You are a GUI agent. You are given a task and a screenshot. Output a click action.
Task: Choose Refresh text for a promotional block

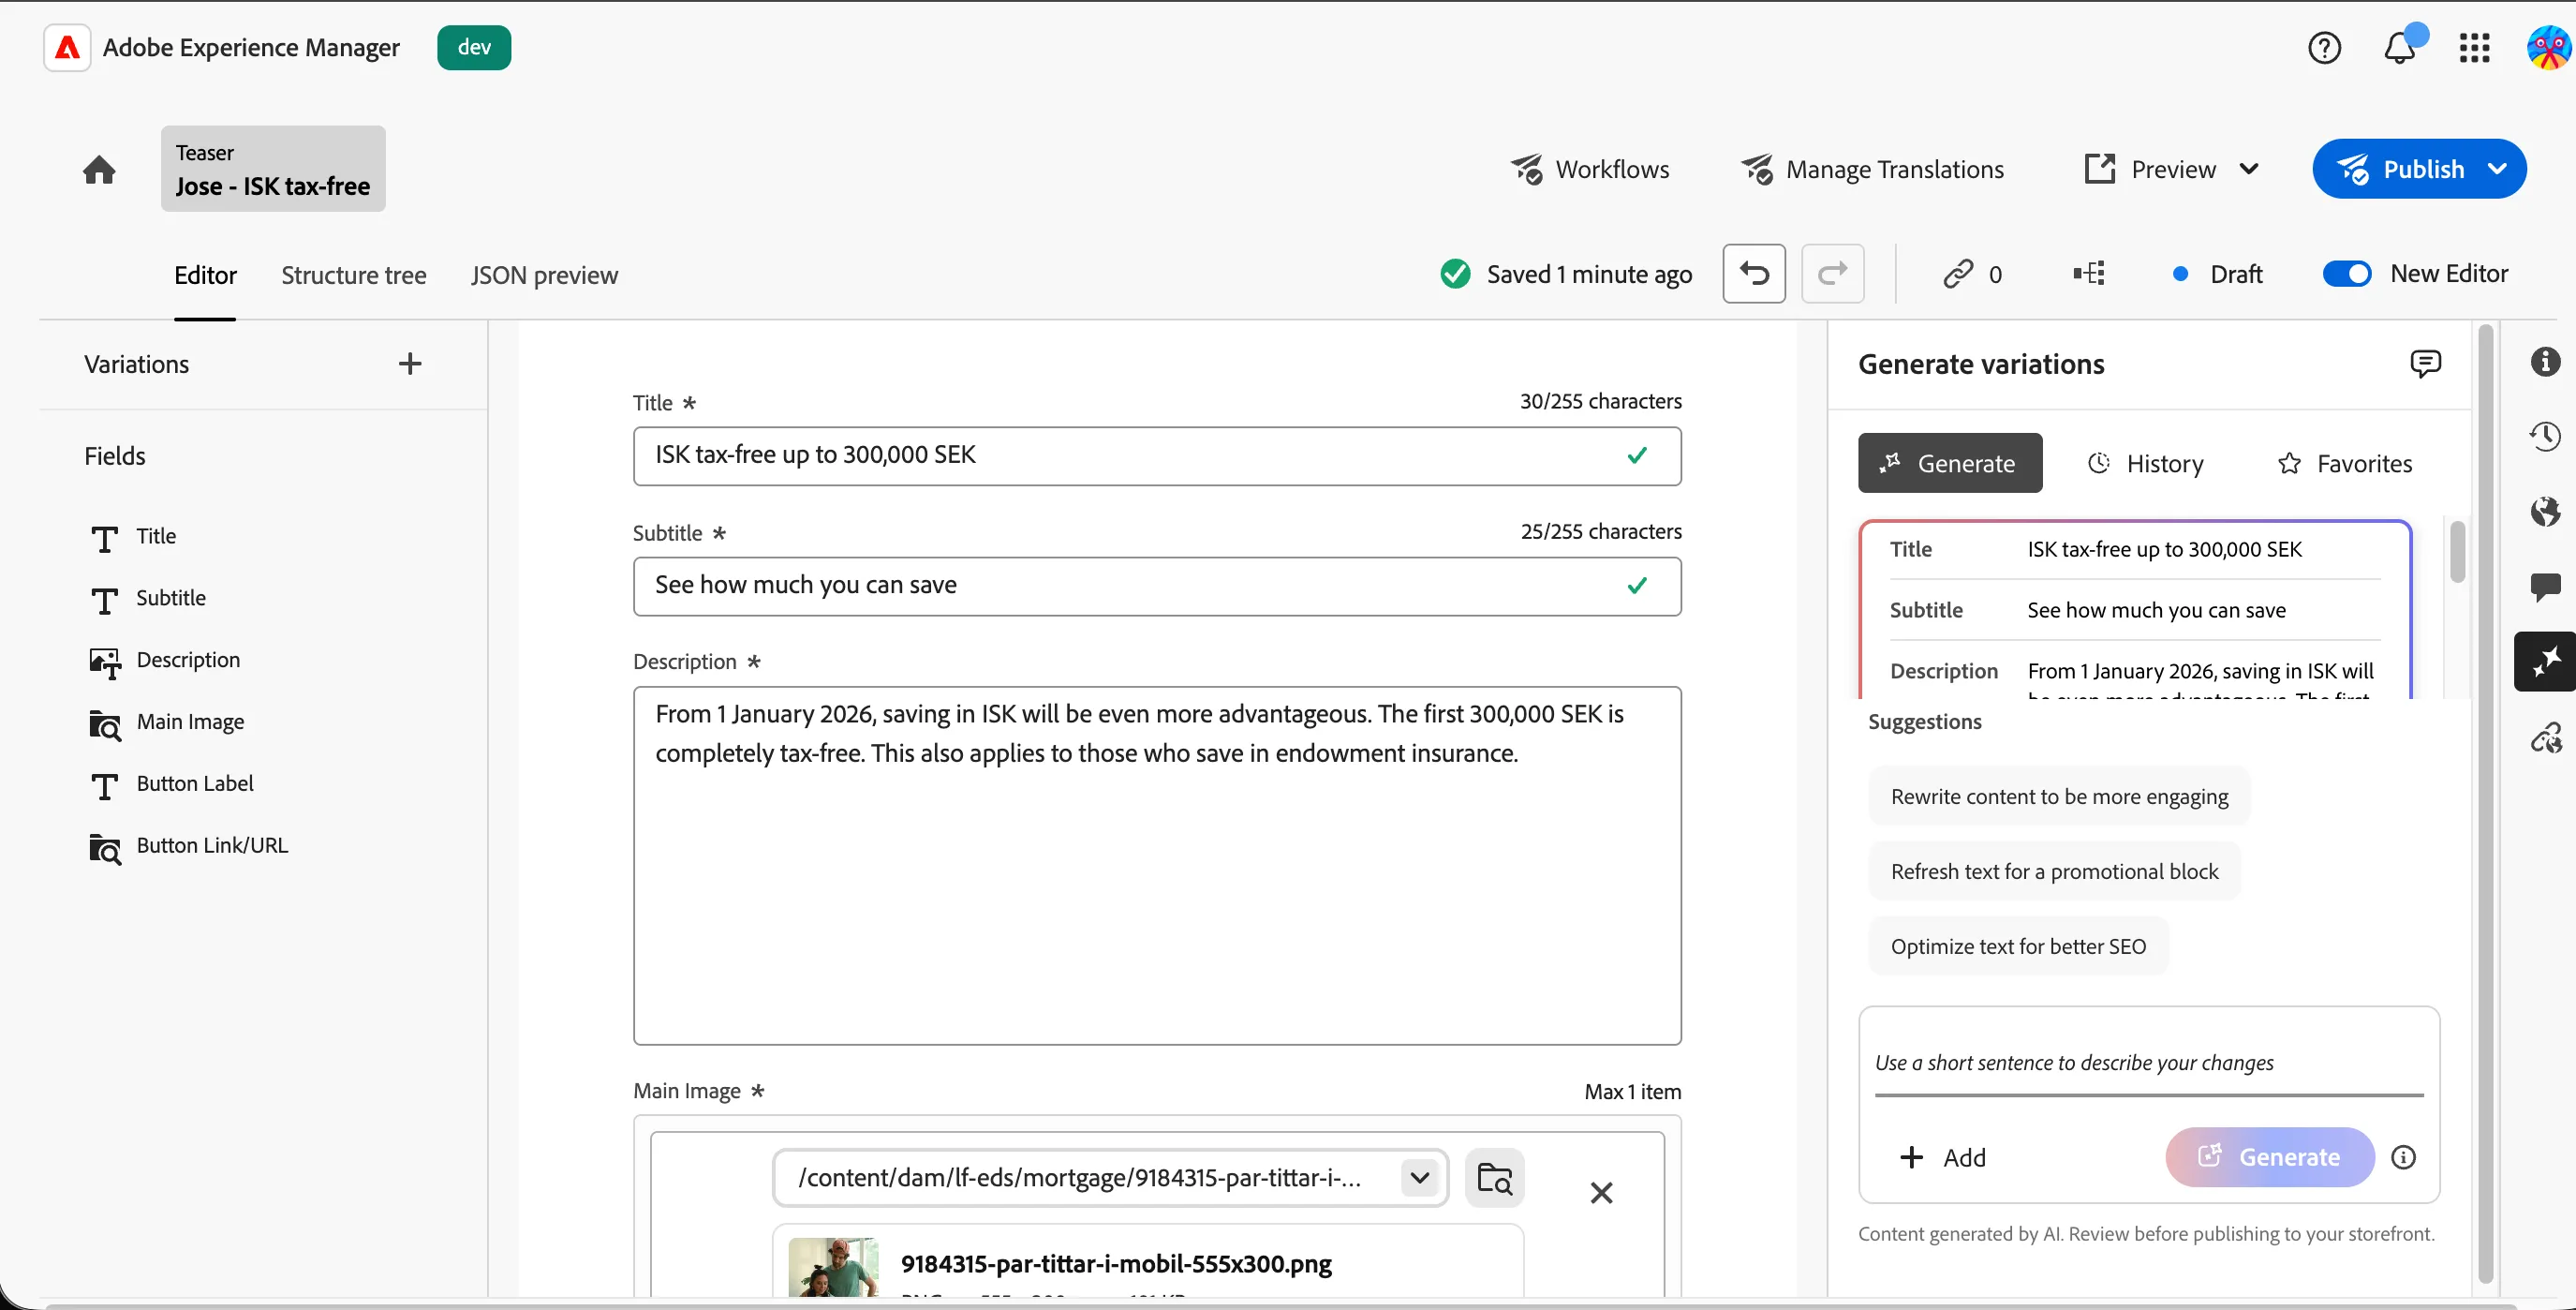point(2054,871)
